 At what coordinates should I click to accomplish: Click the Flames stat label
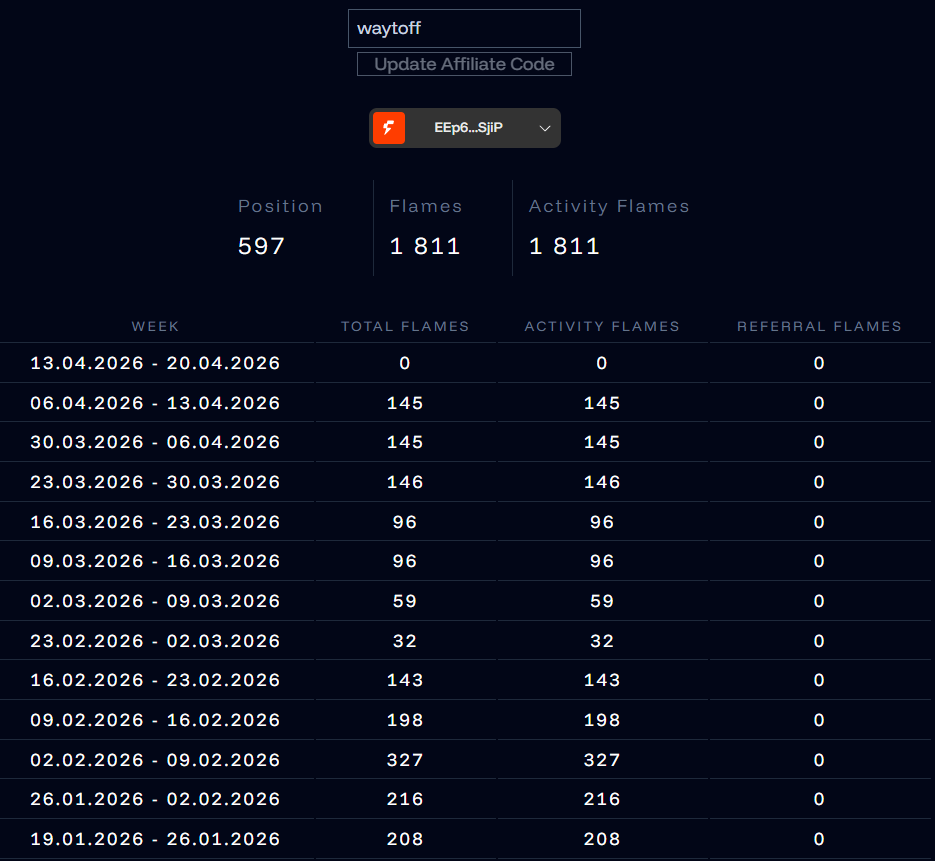tap(426, 206)
